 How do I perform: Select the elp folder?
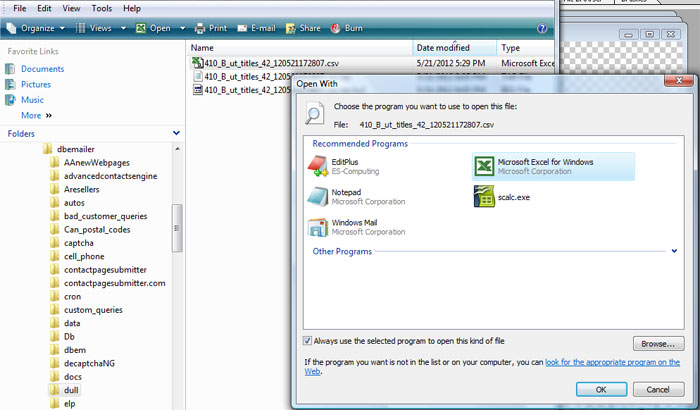[x=62, y=404]
